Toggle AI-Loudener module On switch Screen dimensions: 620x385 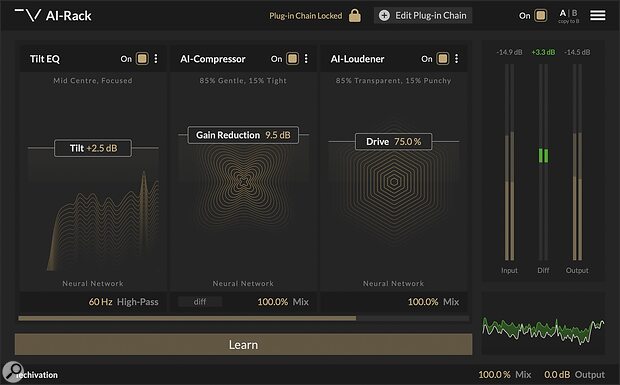[x=442, y=59]
